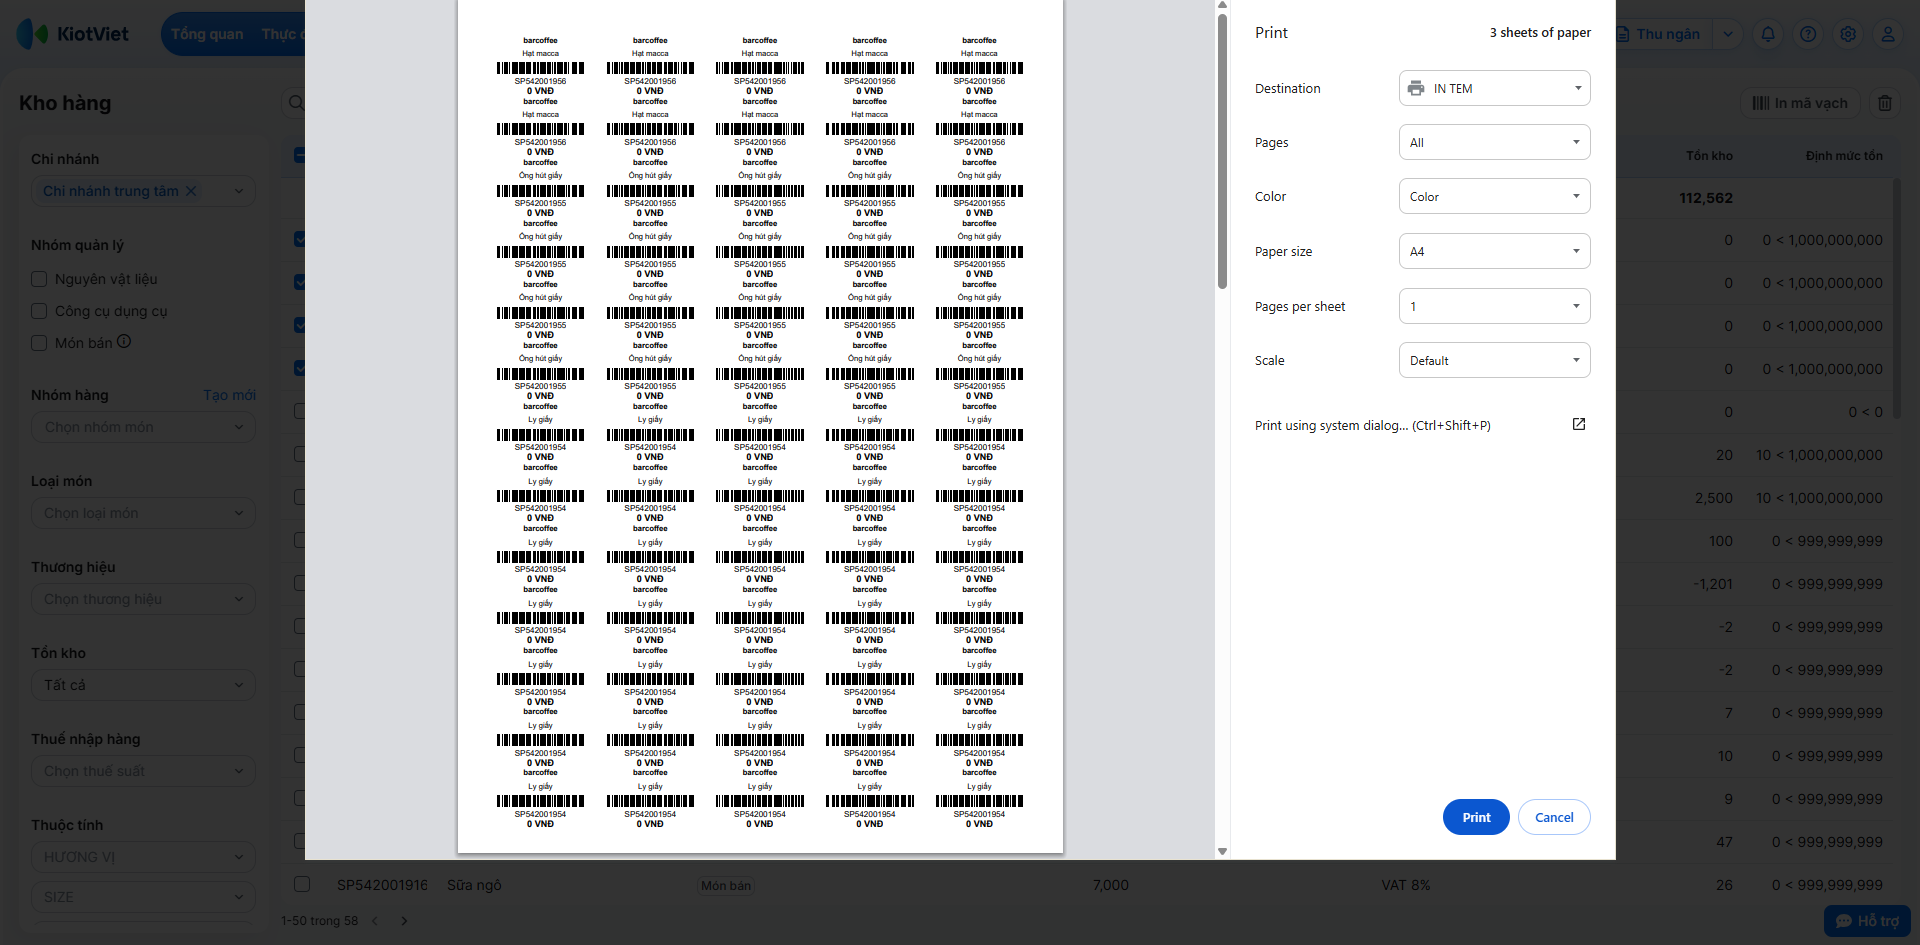Open the Color mode dropdown
The image size is (1920, 945).
(1494, 196)
